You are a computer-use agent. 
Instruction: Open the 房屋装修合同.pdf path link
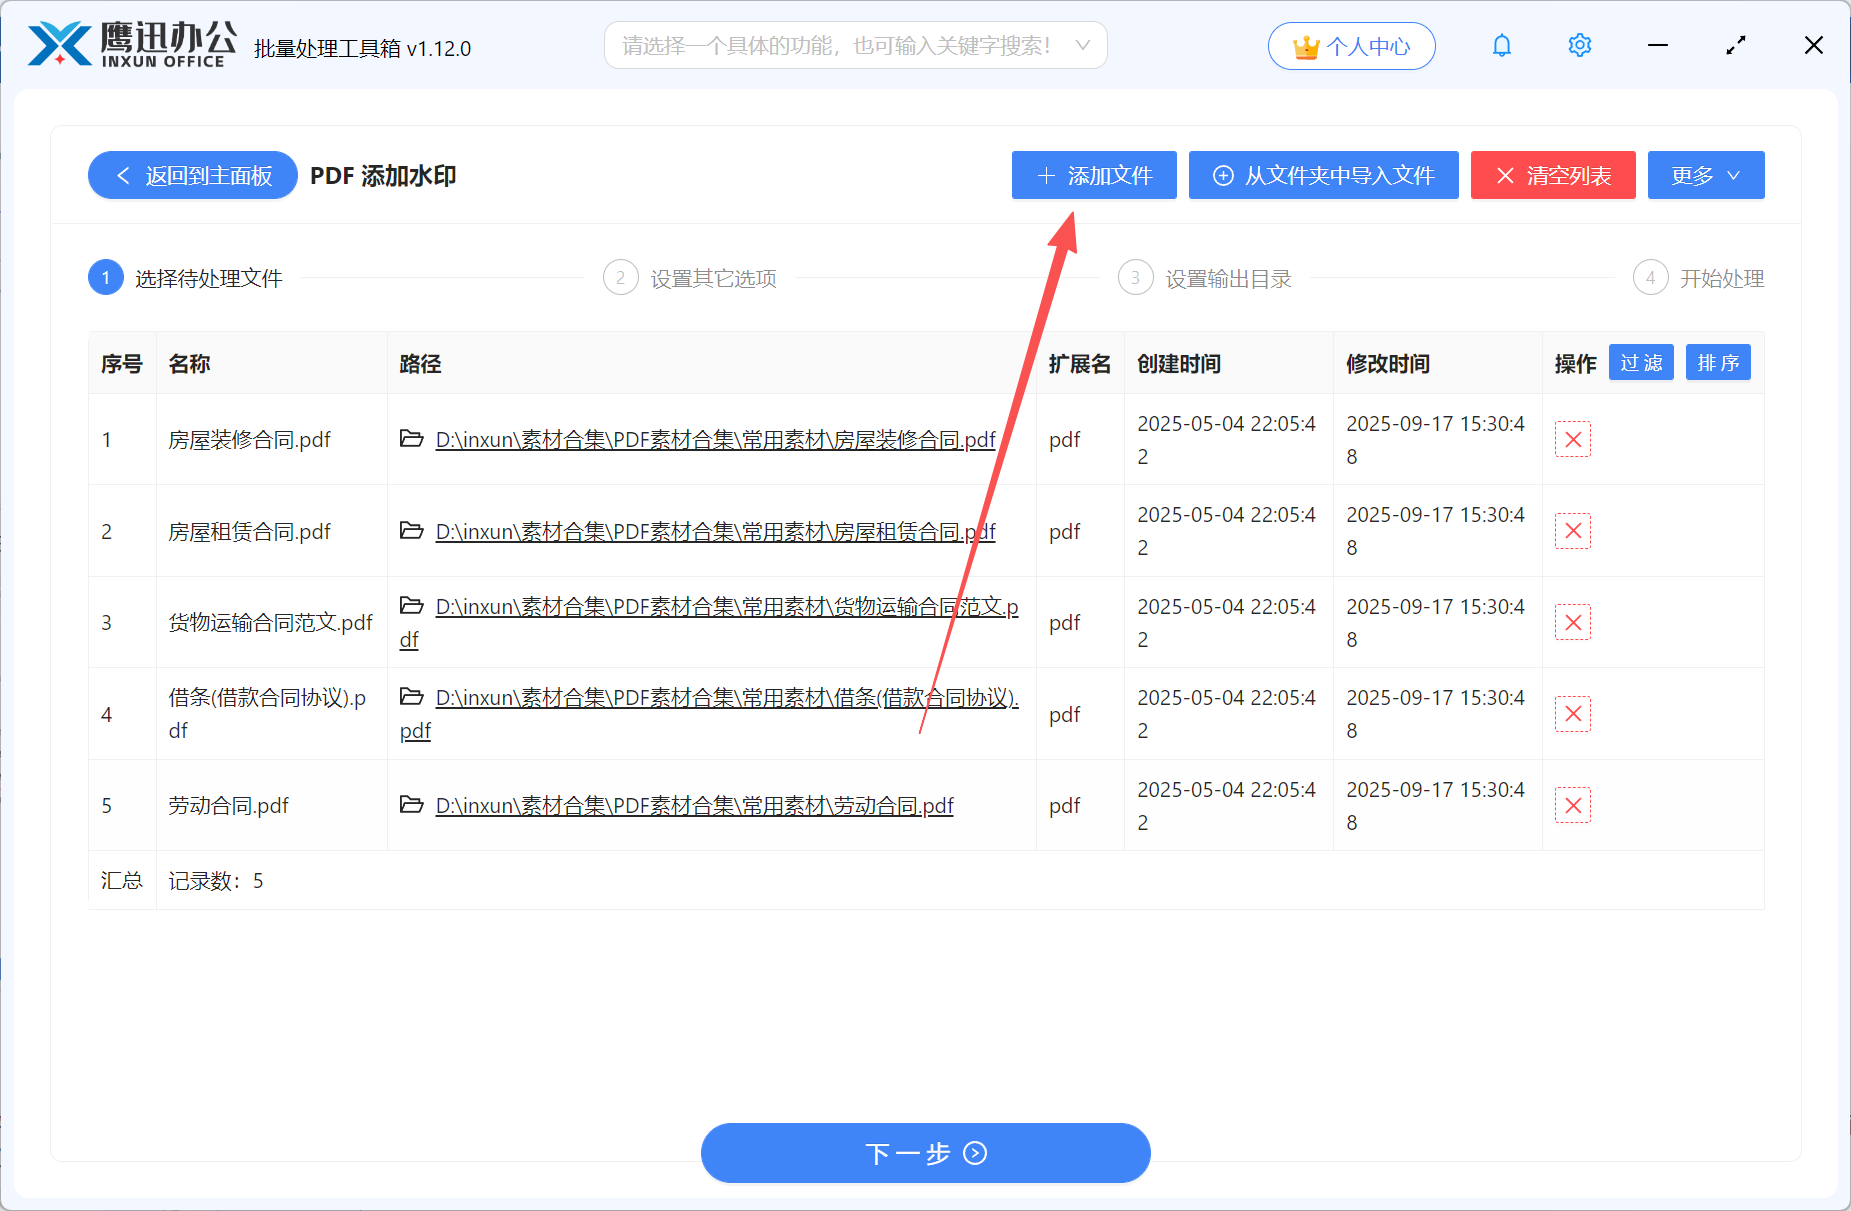click(x=714, y=439)
